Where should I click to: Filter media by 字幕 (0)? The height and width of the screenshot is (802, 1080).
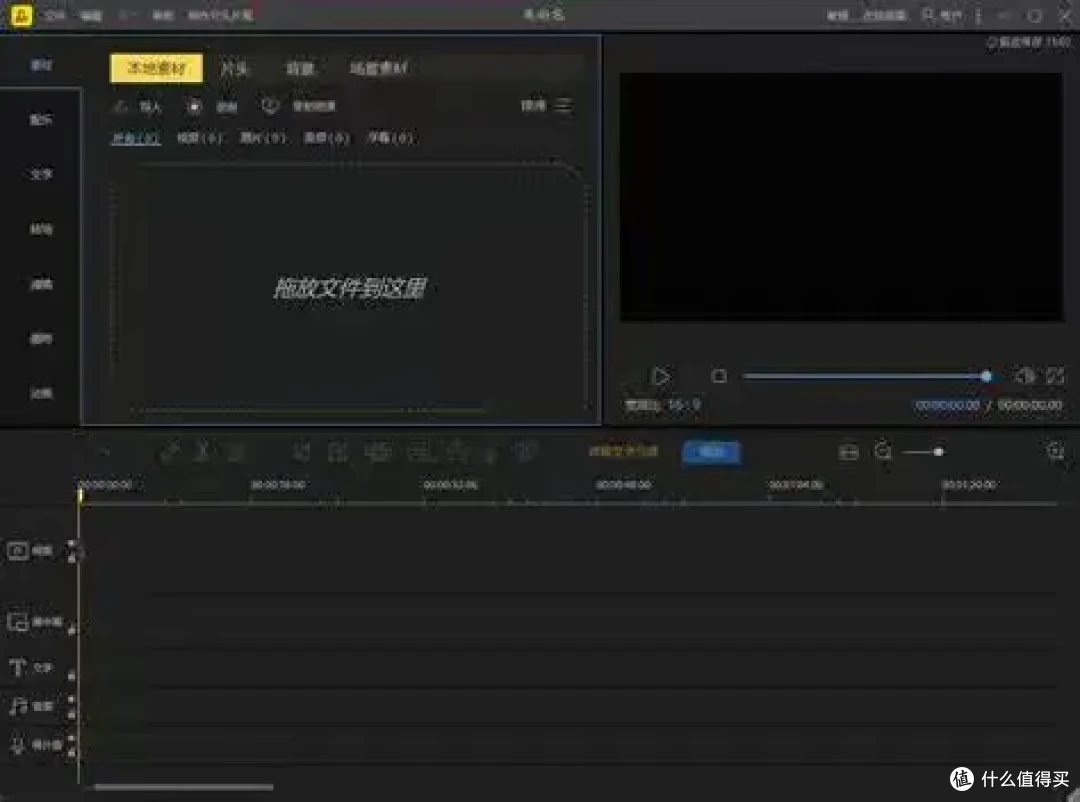pos(390,138)
